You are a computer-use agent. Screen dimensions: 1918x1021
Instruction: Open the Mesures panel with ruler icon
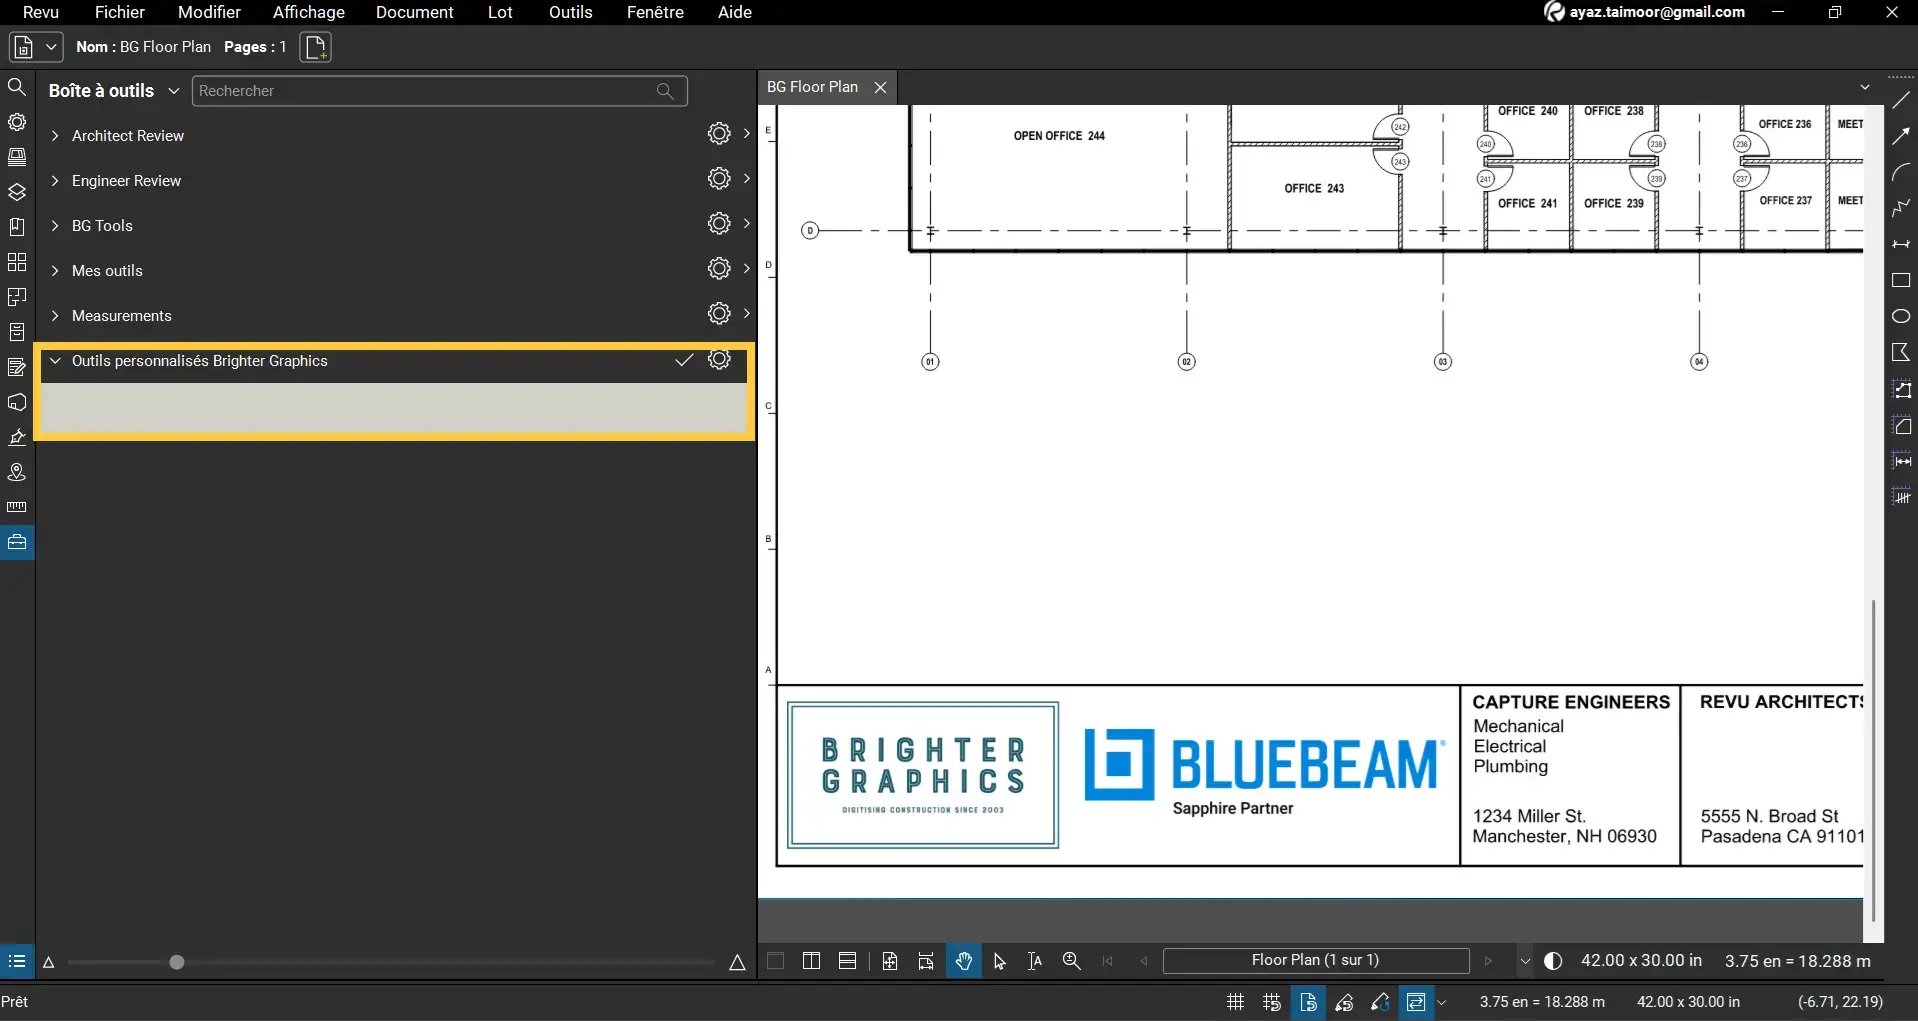point(17,507)
